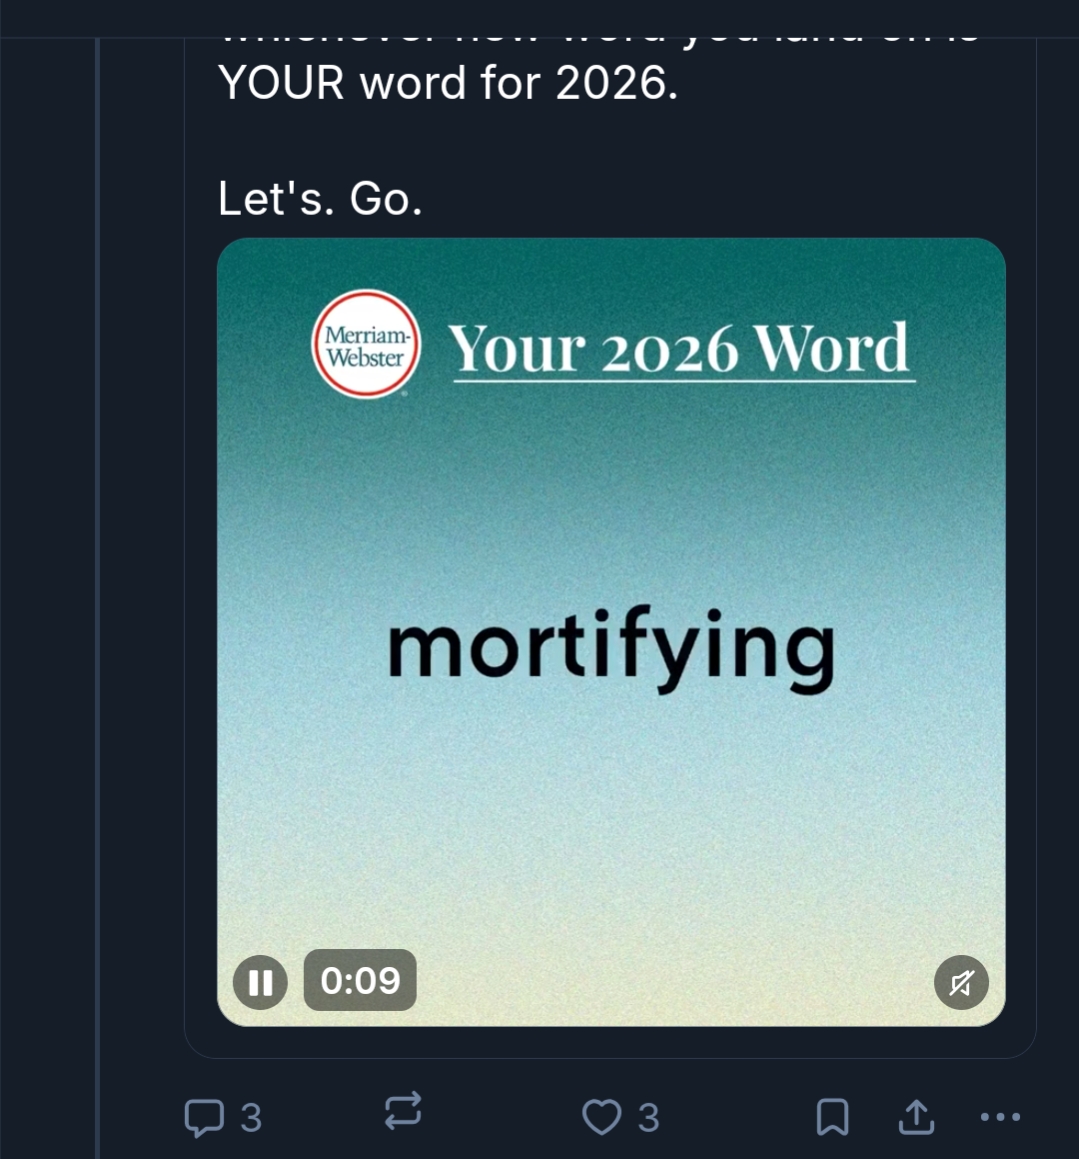Click the reply speech bubble icon
This screenshot has width=1079, height=1159.
click(x=204, y=1117)
